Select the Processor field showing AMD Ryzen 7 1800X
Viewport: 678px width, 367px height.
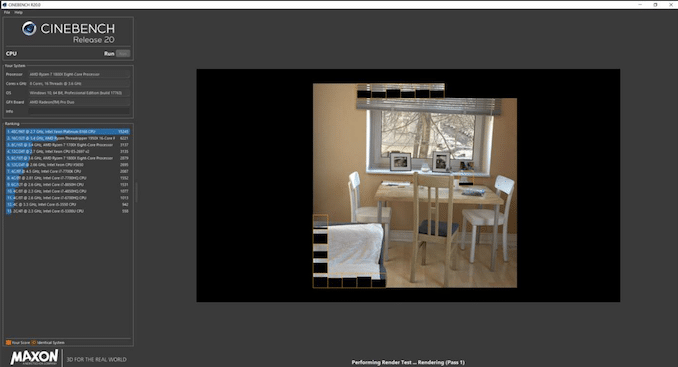tap(79, 74)
